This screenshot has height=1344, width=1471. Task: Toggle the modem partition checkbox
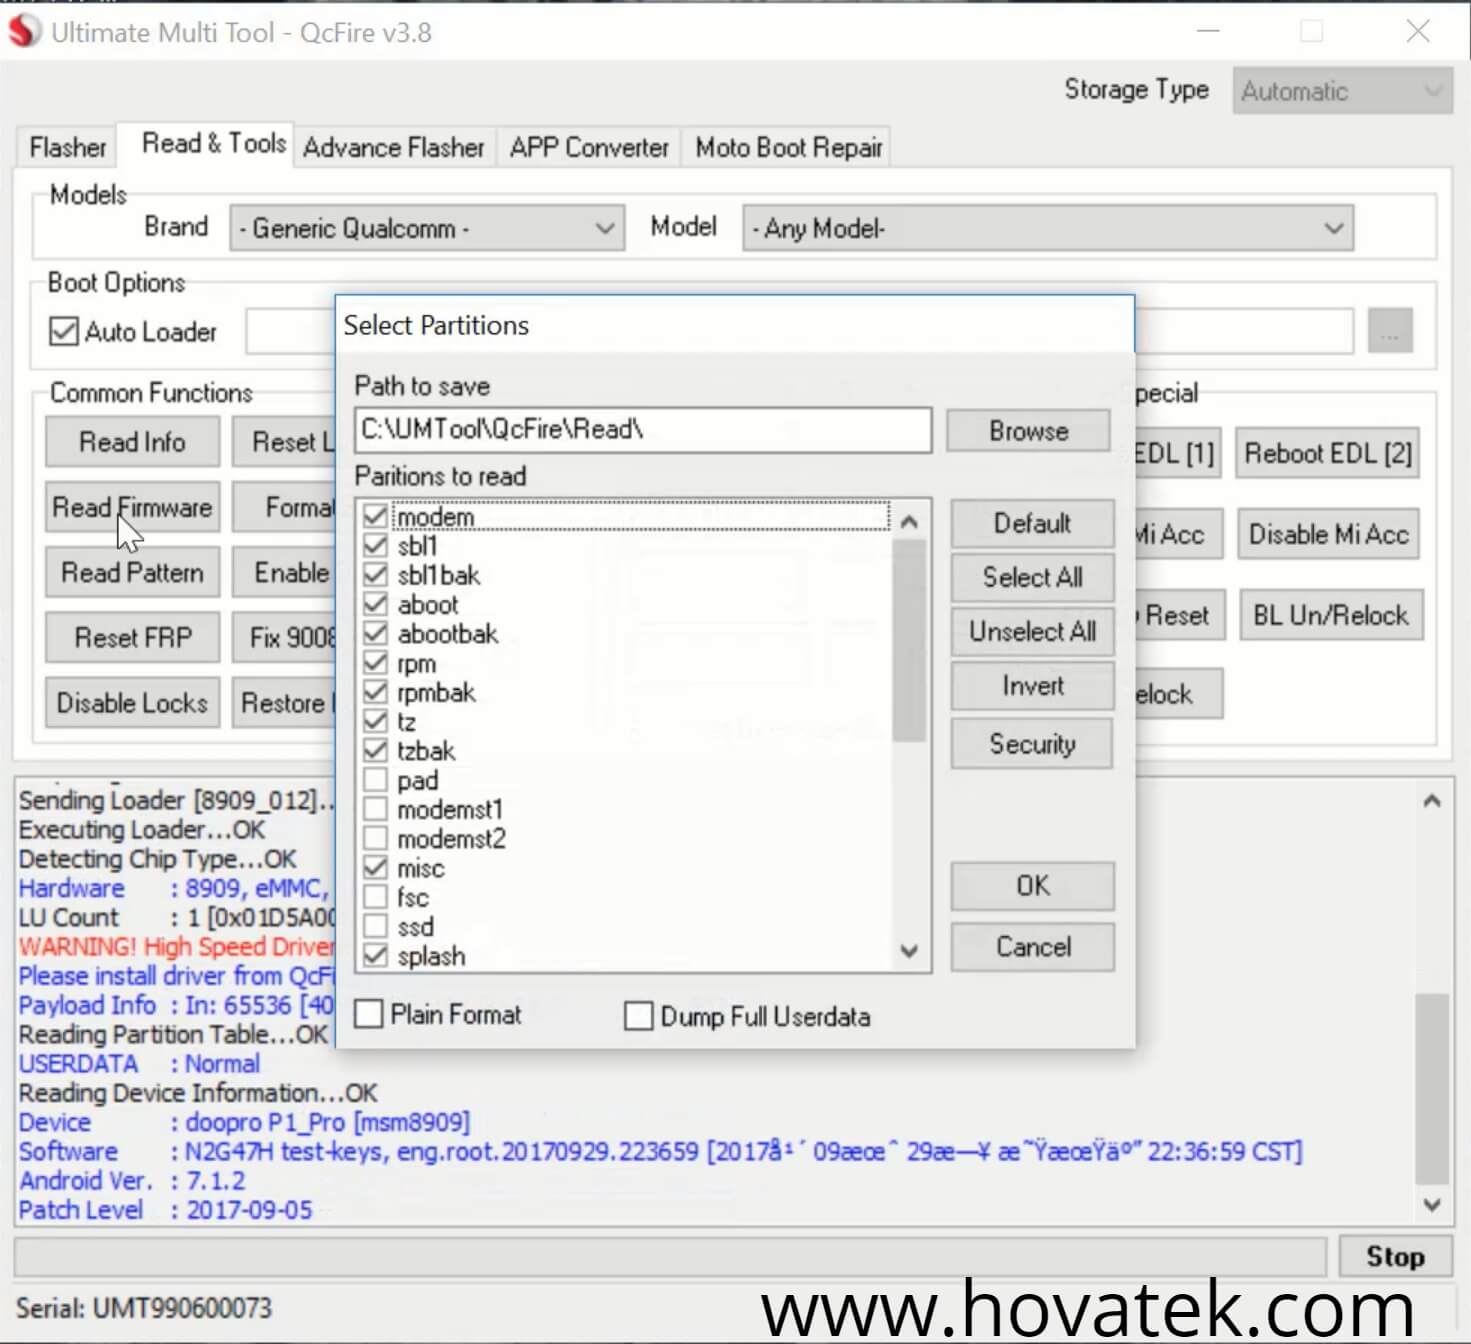[375, 517]
